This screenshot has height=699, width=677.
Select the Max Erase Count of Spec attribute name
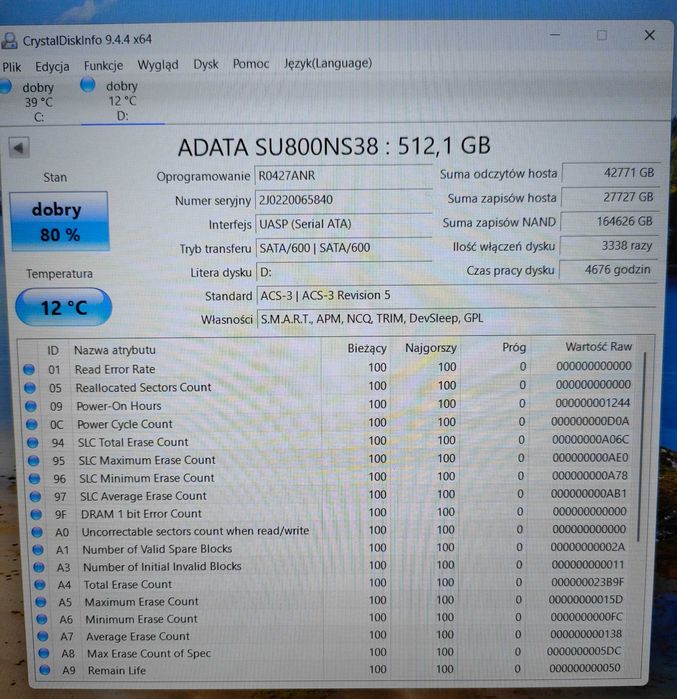(x=149, y=654)
